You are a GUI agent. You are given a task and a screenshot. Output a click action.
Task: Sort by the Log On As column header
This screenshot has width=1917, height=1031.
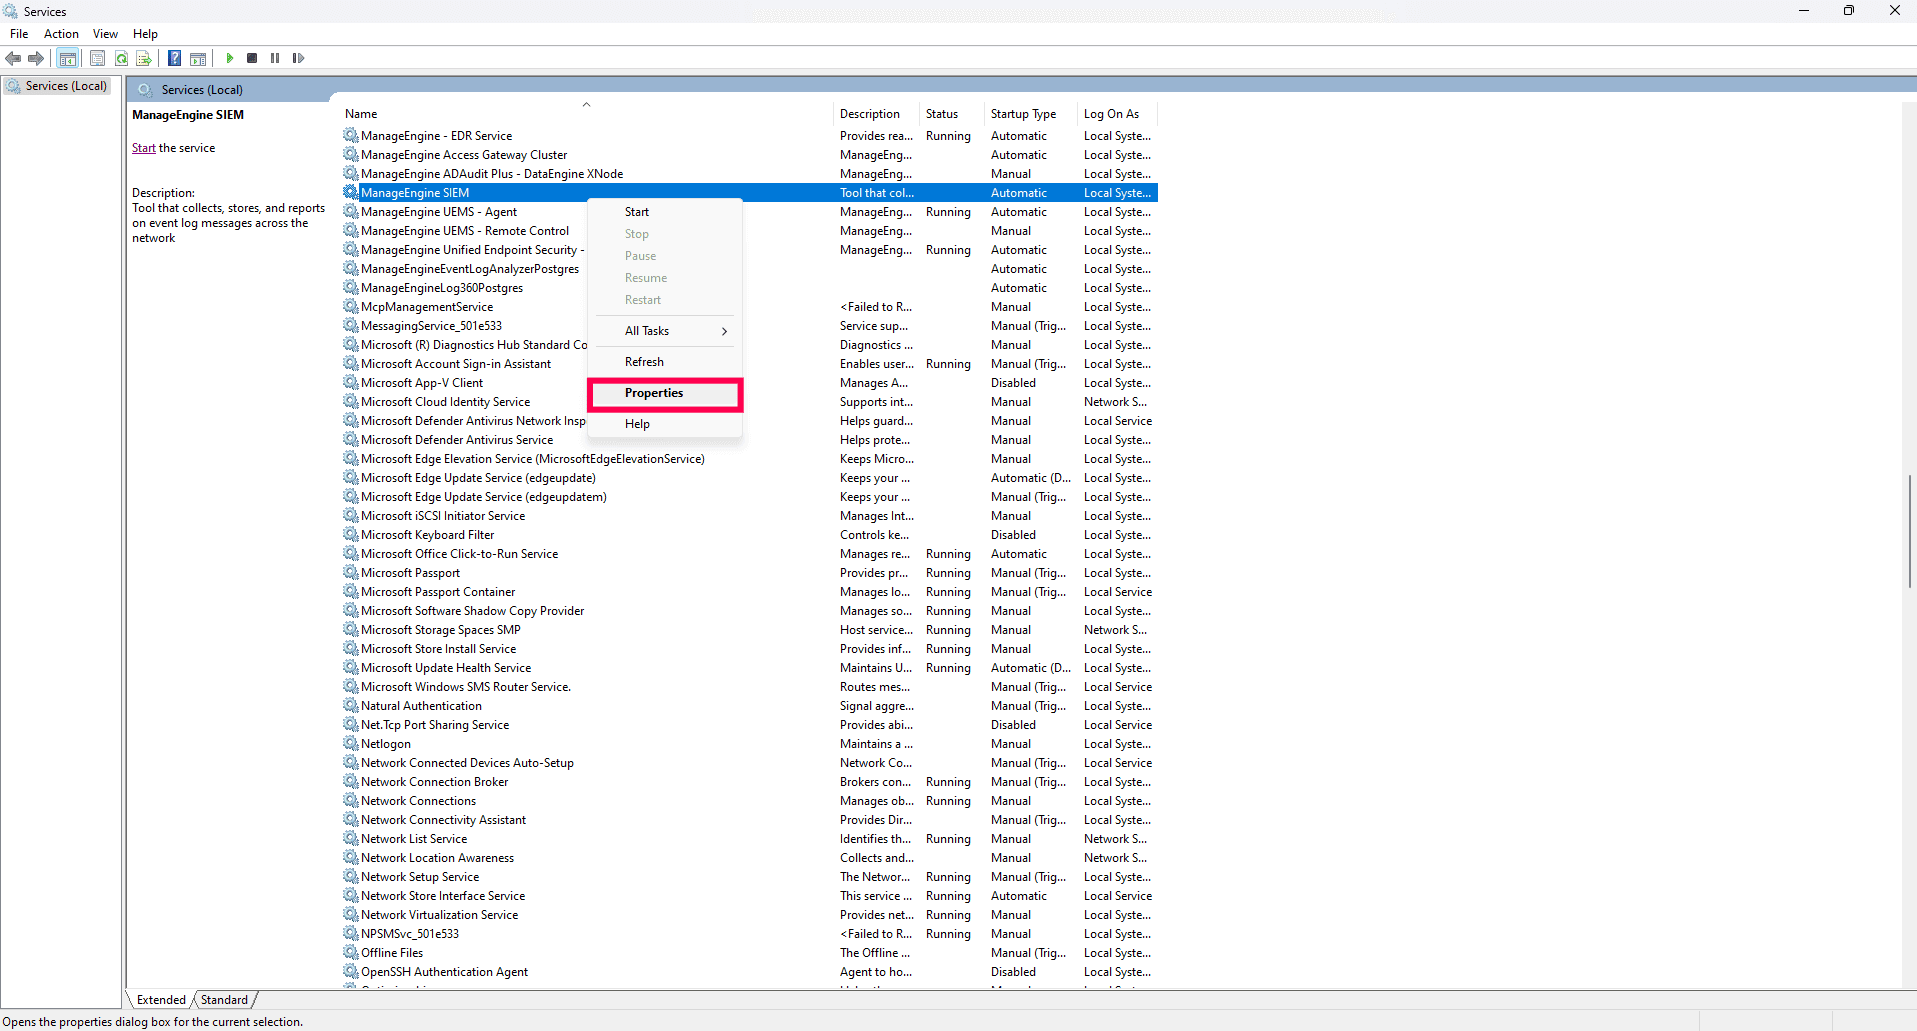(x=1118, y=114)
